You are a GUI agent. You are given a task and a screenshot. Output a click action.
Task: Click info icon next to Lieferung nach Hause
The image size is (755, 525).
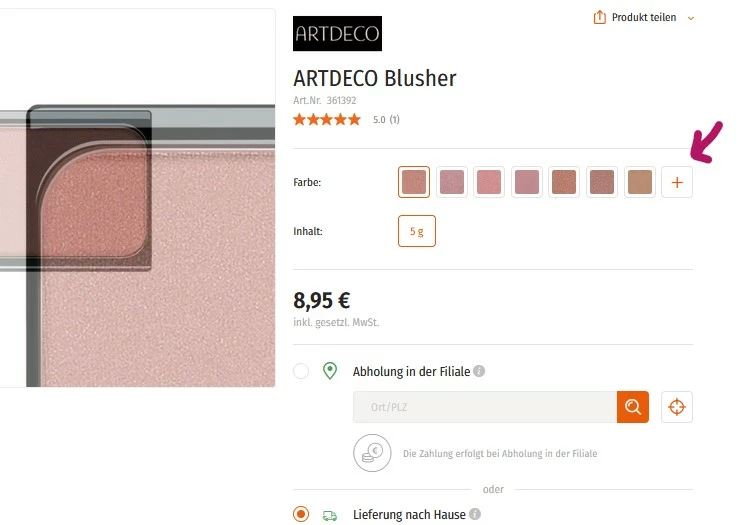475,514
